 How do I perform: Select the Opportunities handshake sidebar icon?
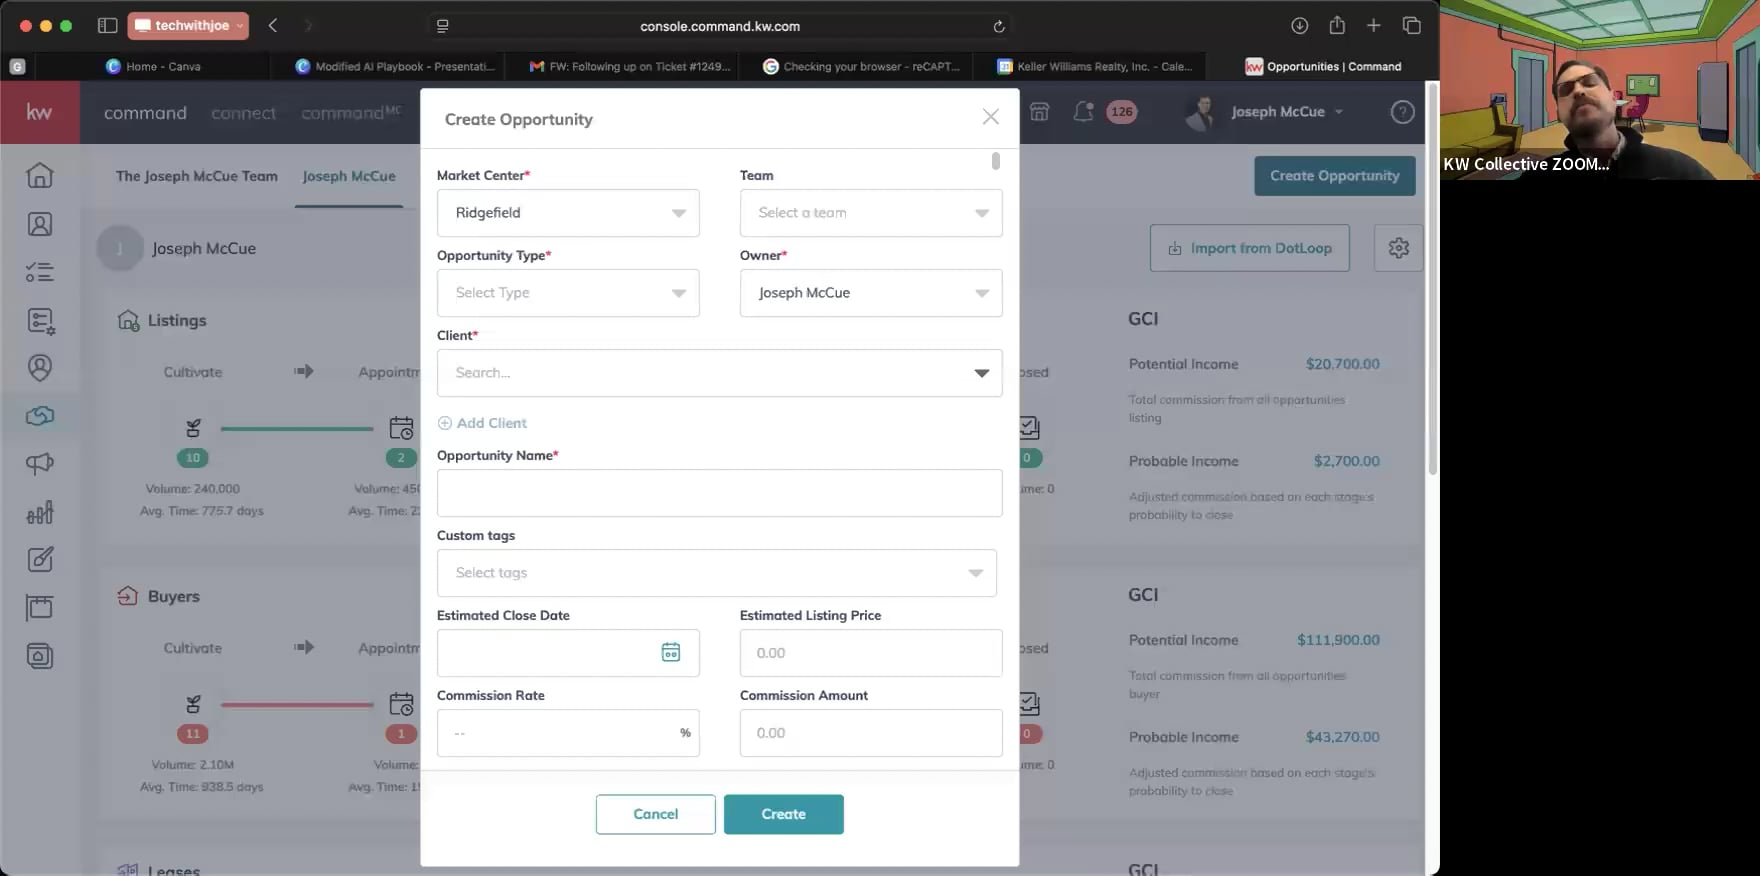[40, 416]
